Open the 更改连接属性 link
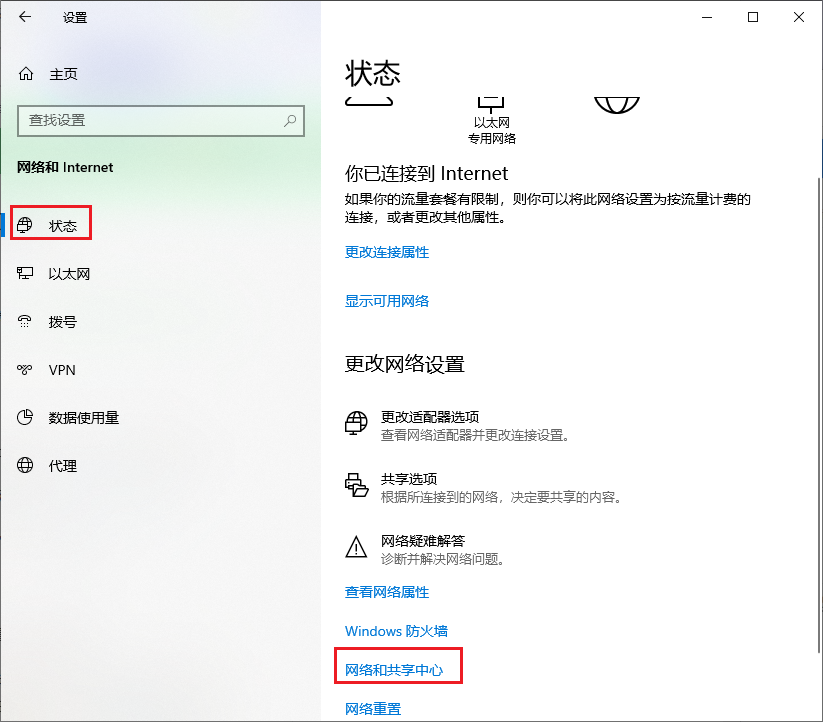The image size is (823, 722). click(387, 252)
